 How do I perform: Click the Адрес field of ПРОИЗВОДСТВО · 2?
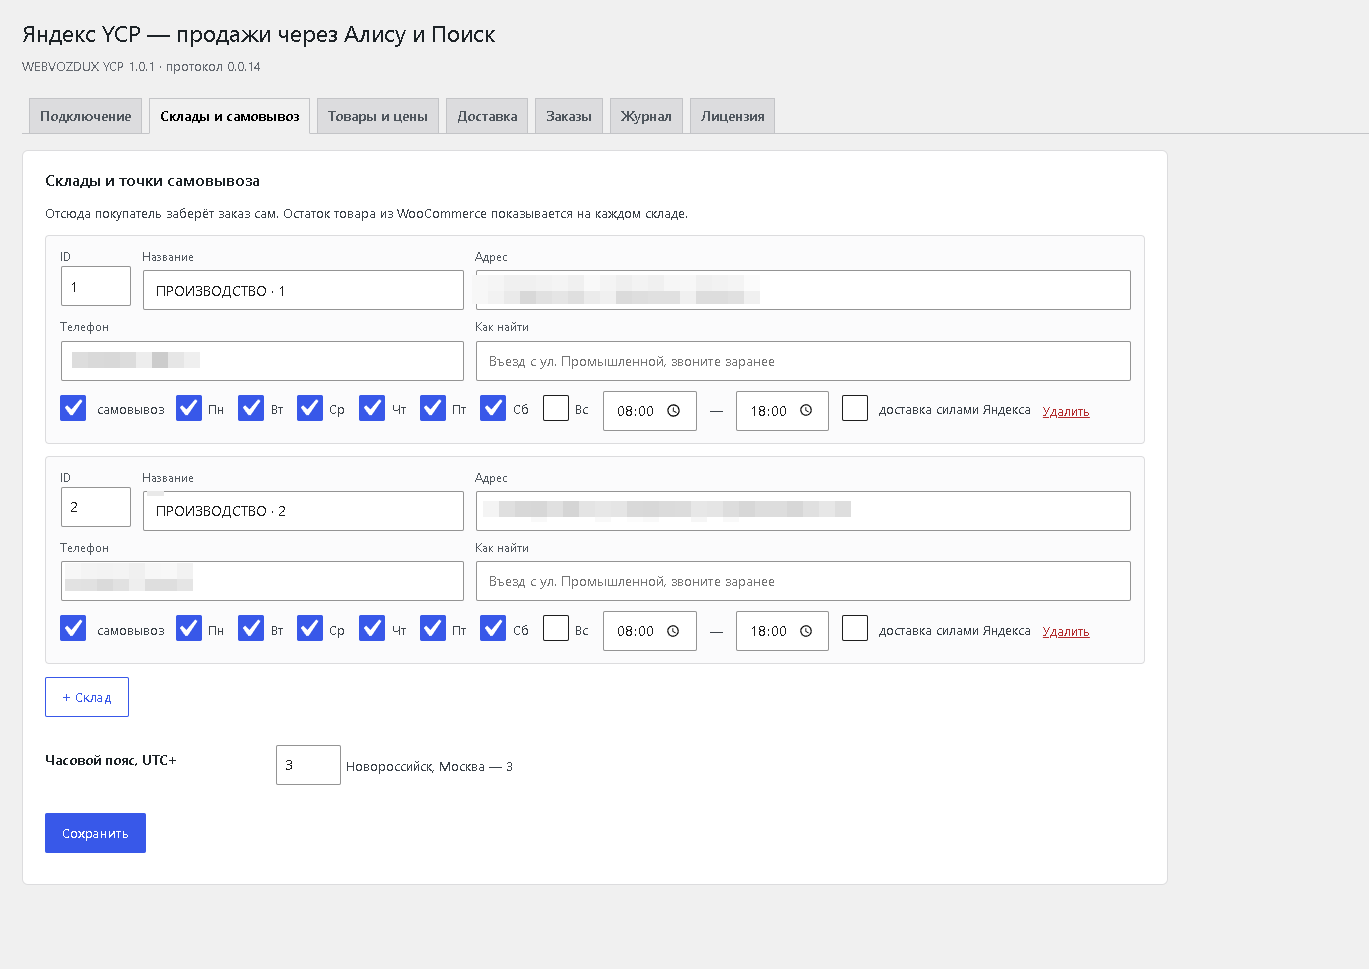pos(803,511)
